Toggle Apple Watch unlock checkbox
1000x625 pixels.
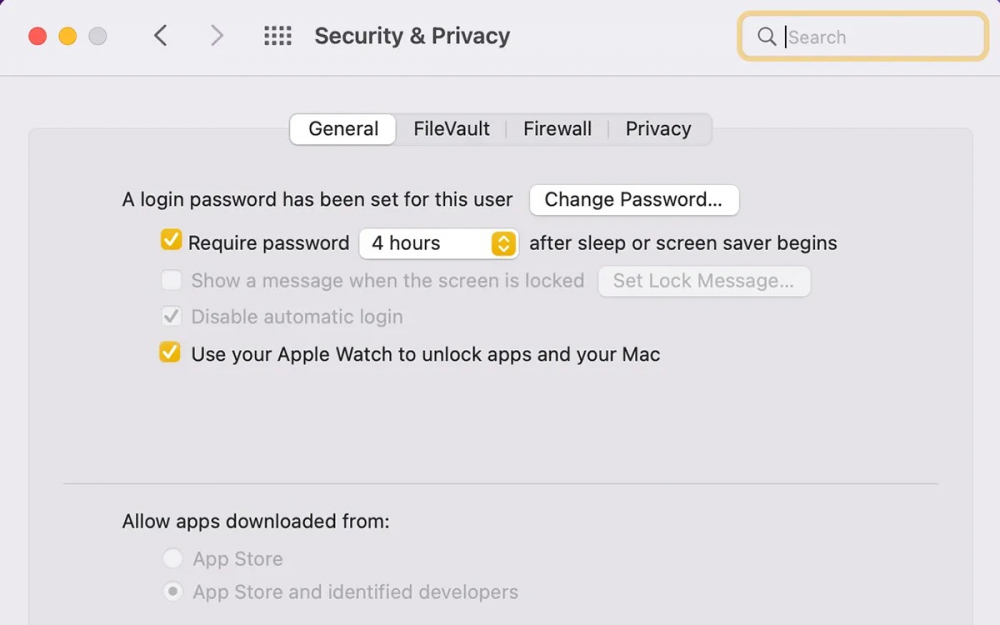click(171, 353)
